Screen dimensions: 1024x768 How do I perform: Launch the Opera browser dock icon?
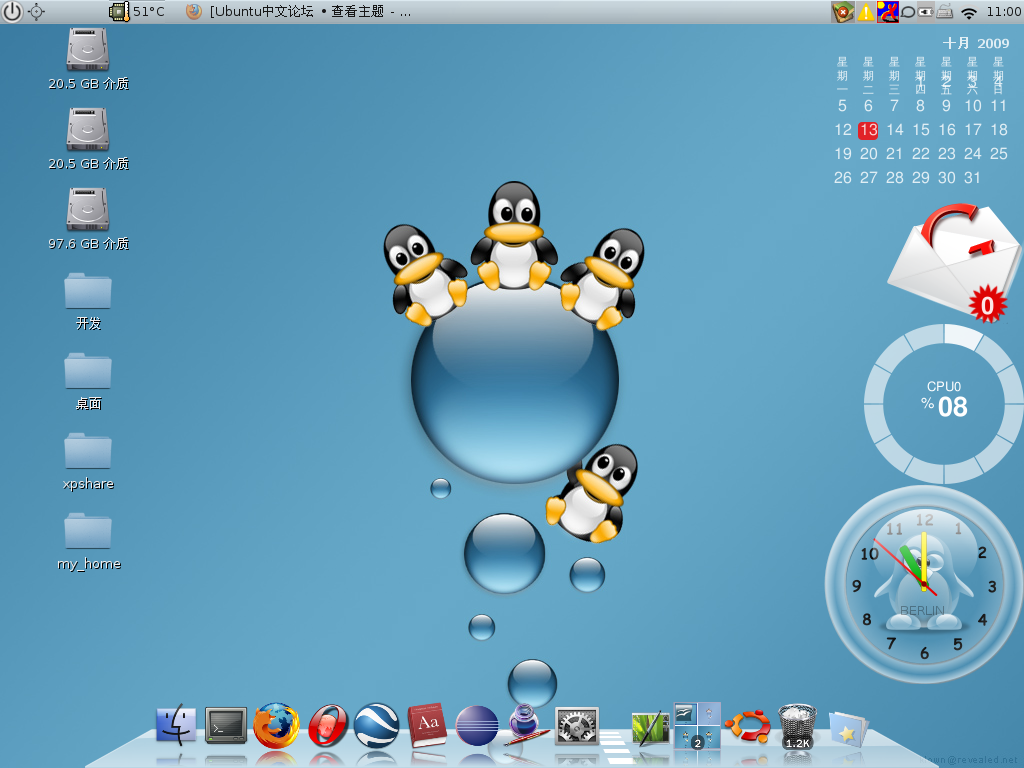coord(328,725)
